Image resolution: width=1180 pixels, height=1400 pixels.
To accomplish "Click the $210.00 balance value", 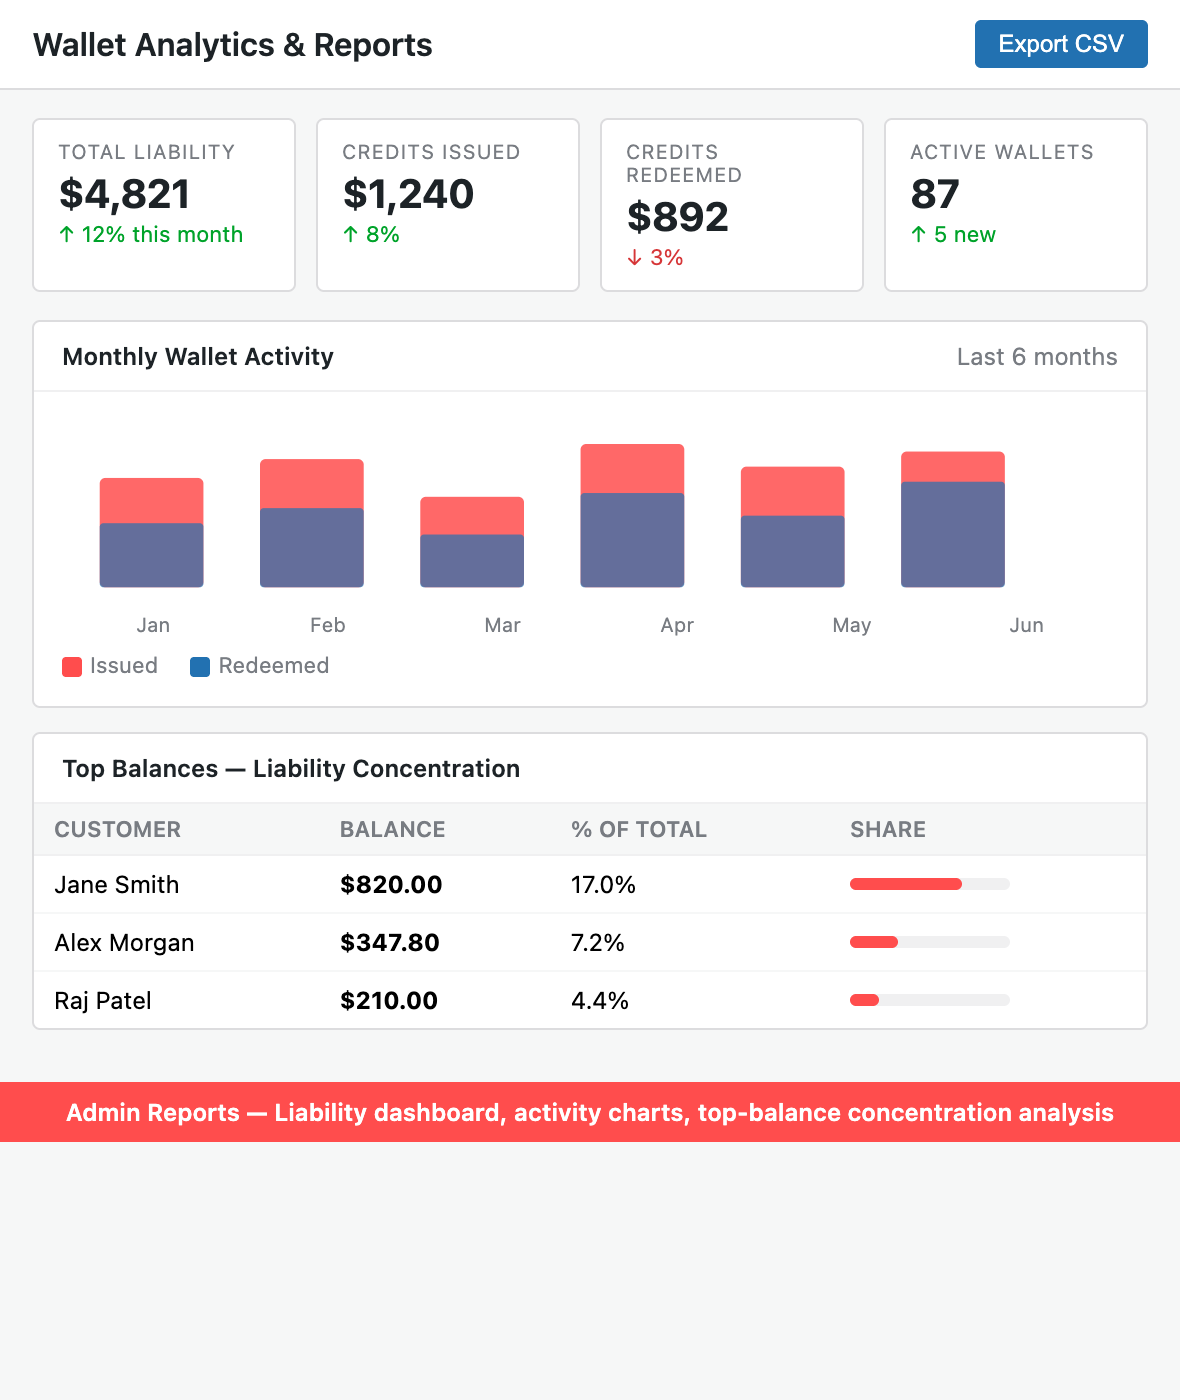I will click(389, 1001).
